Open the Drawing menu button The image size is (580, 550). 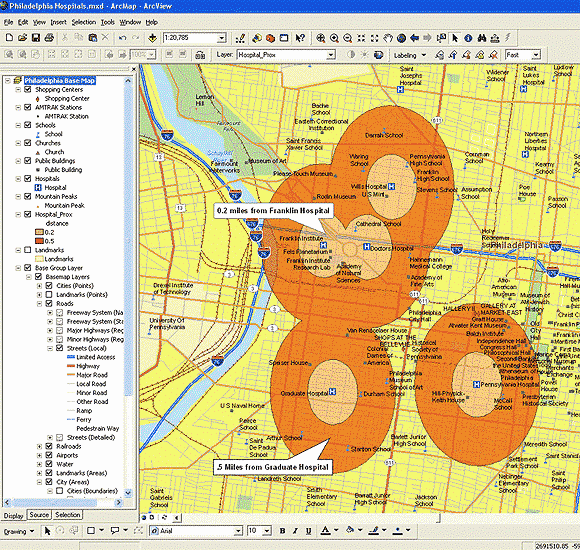pos(19,532)
